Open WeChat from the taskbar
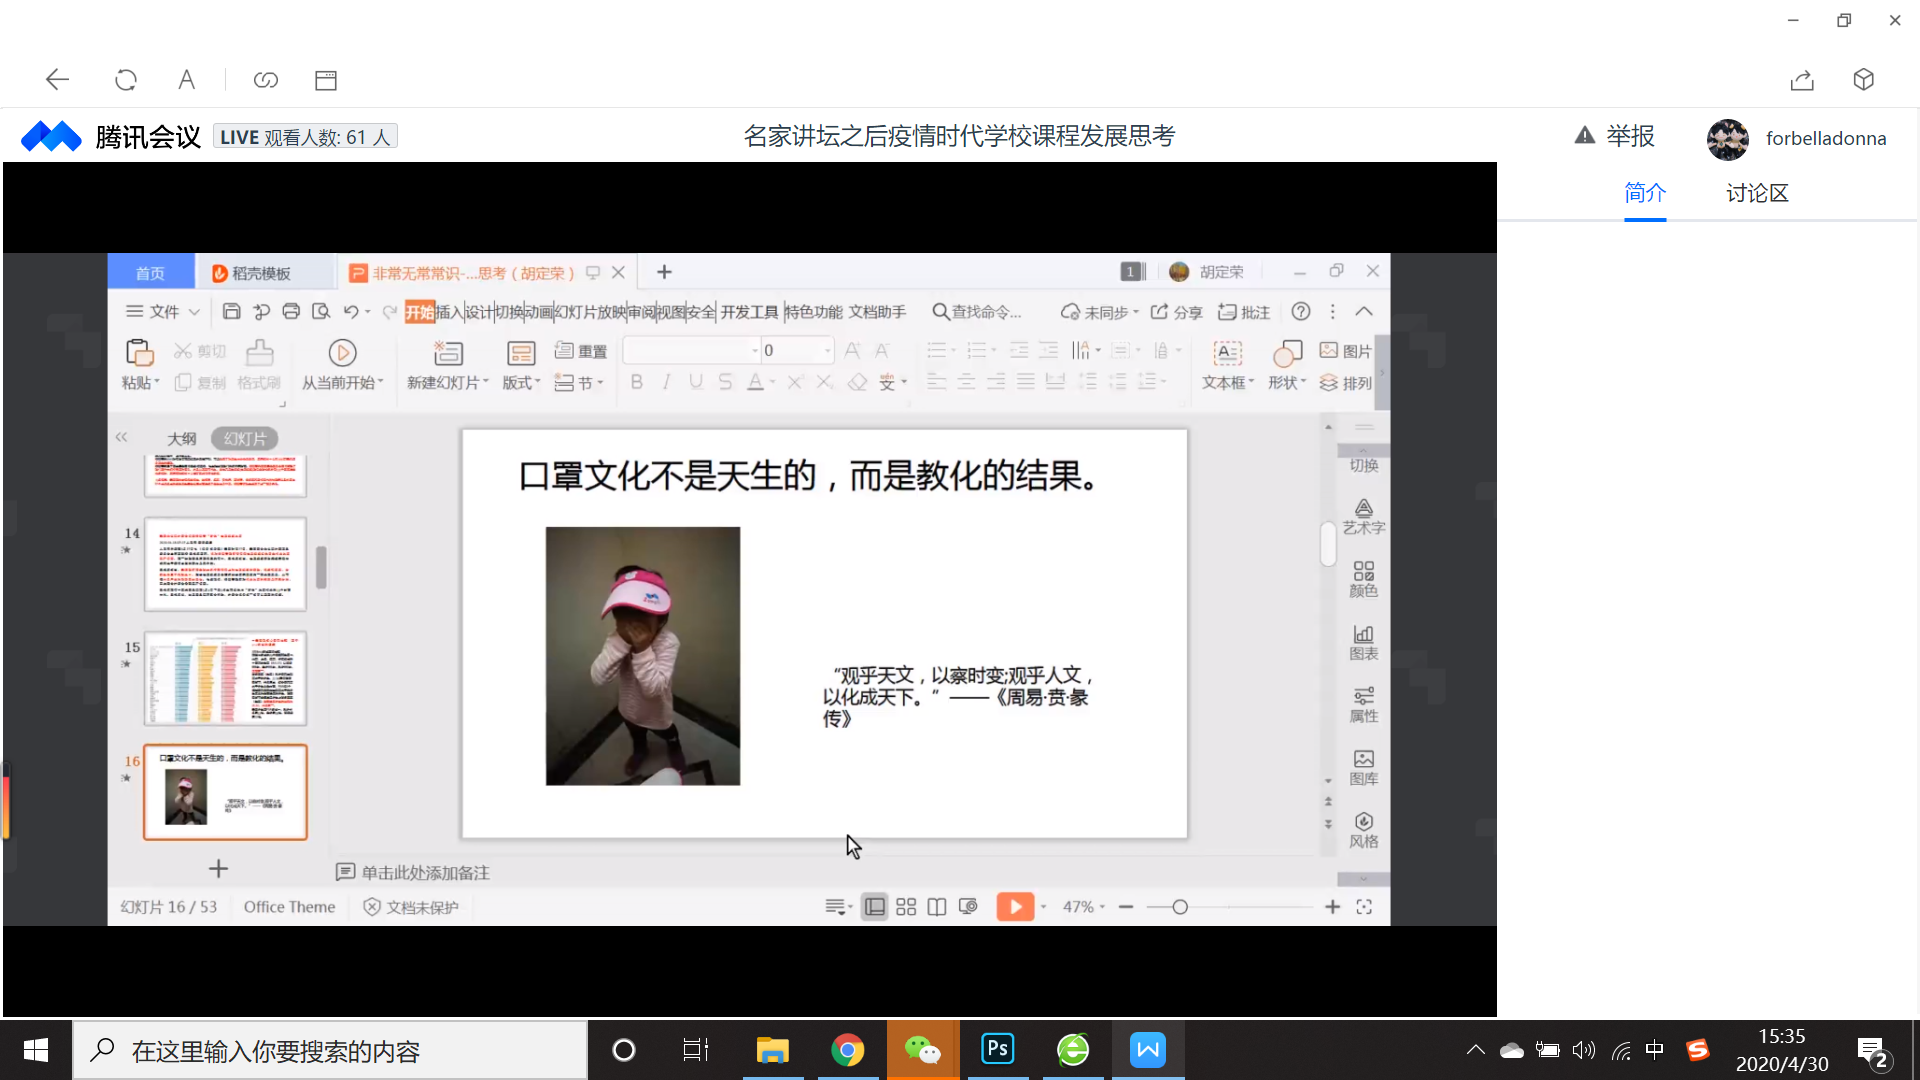 [922, 1050]
